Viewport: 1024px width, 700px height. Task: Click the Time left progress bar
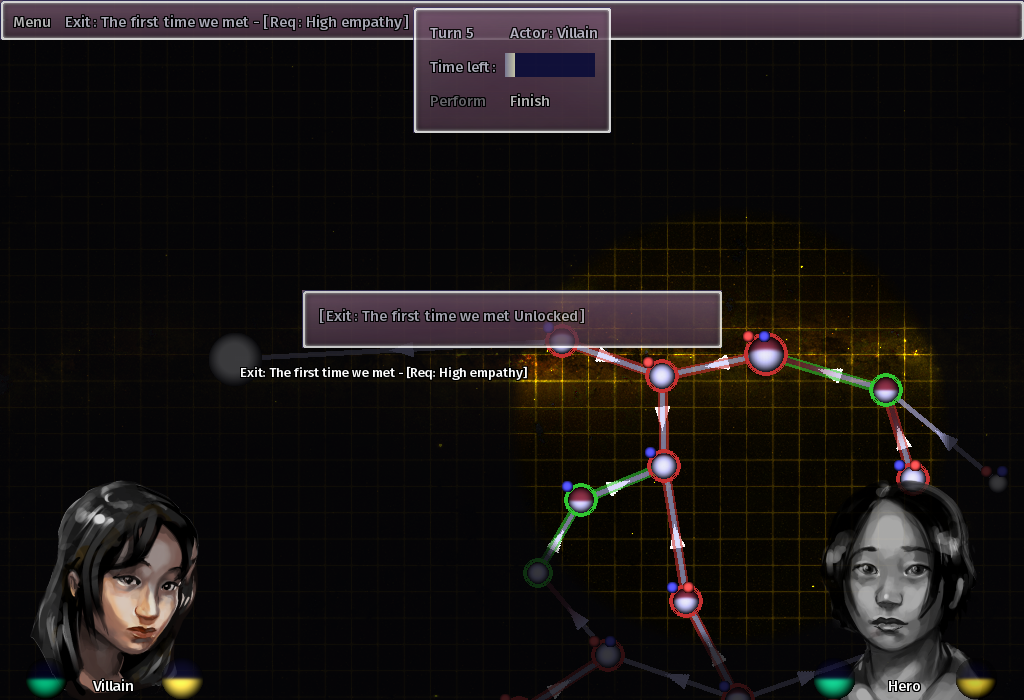click(550, 65)
